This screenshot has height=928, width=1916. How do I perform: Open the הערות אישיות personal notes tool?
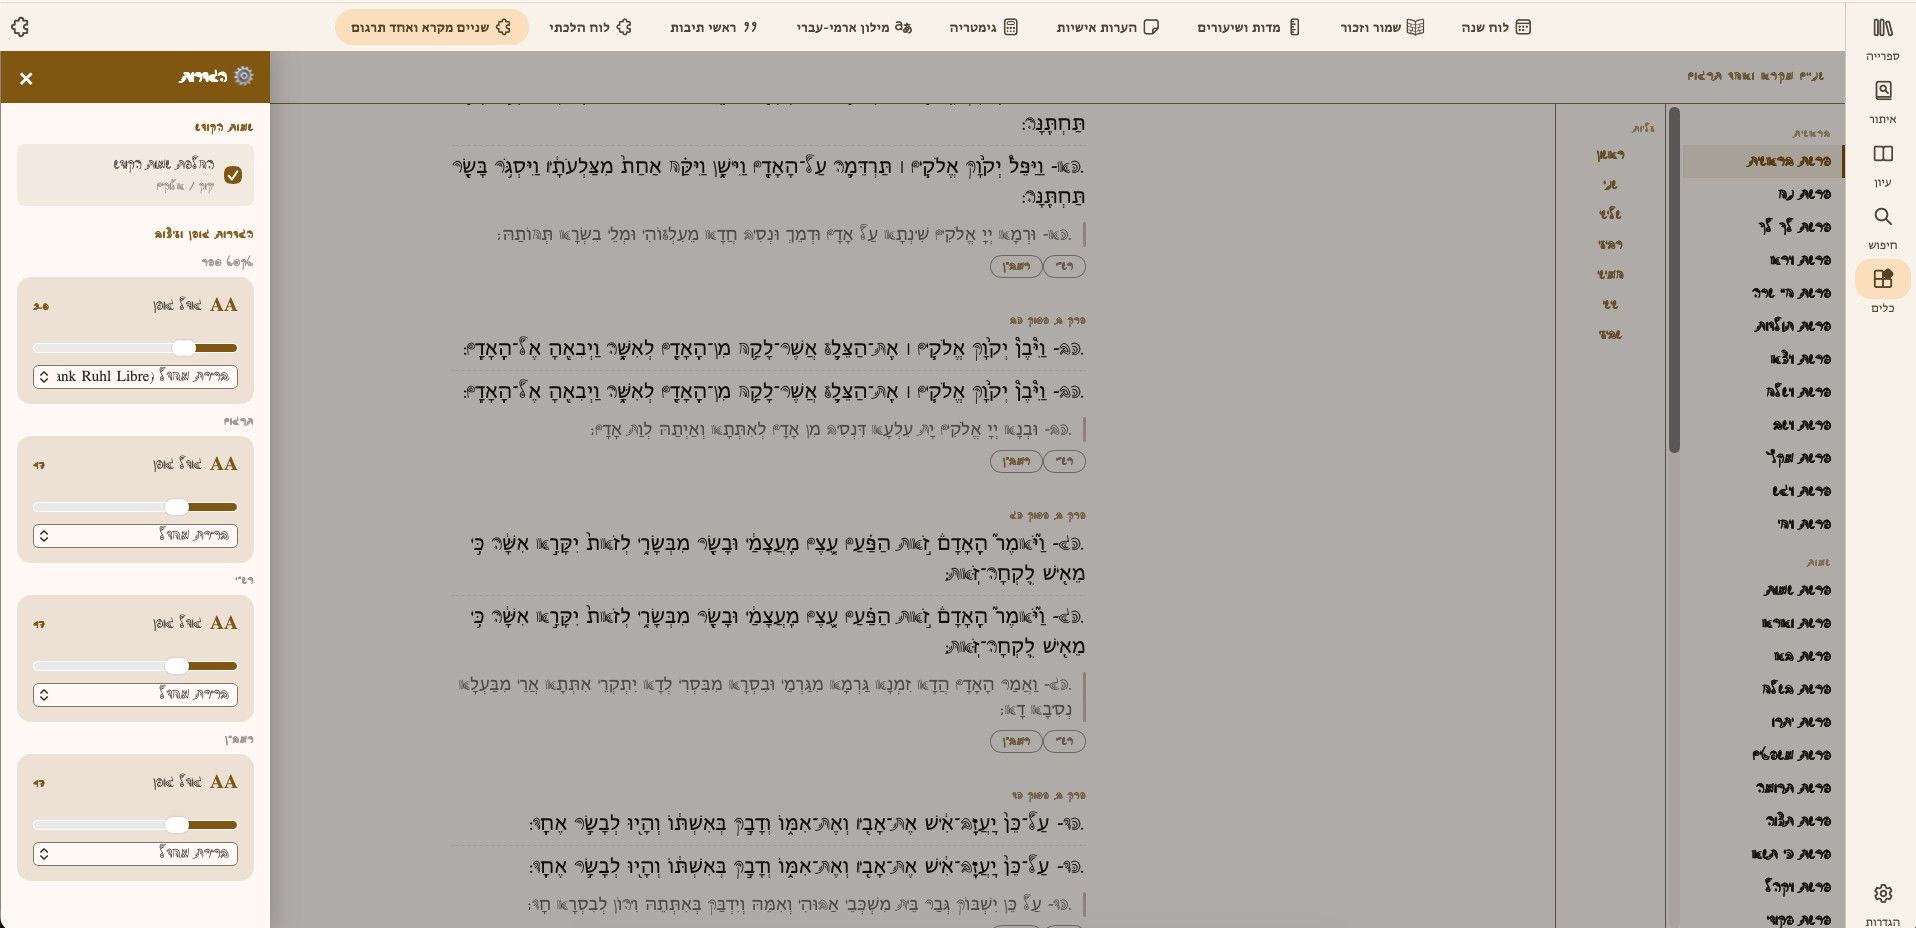1107,27
